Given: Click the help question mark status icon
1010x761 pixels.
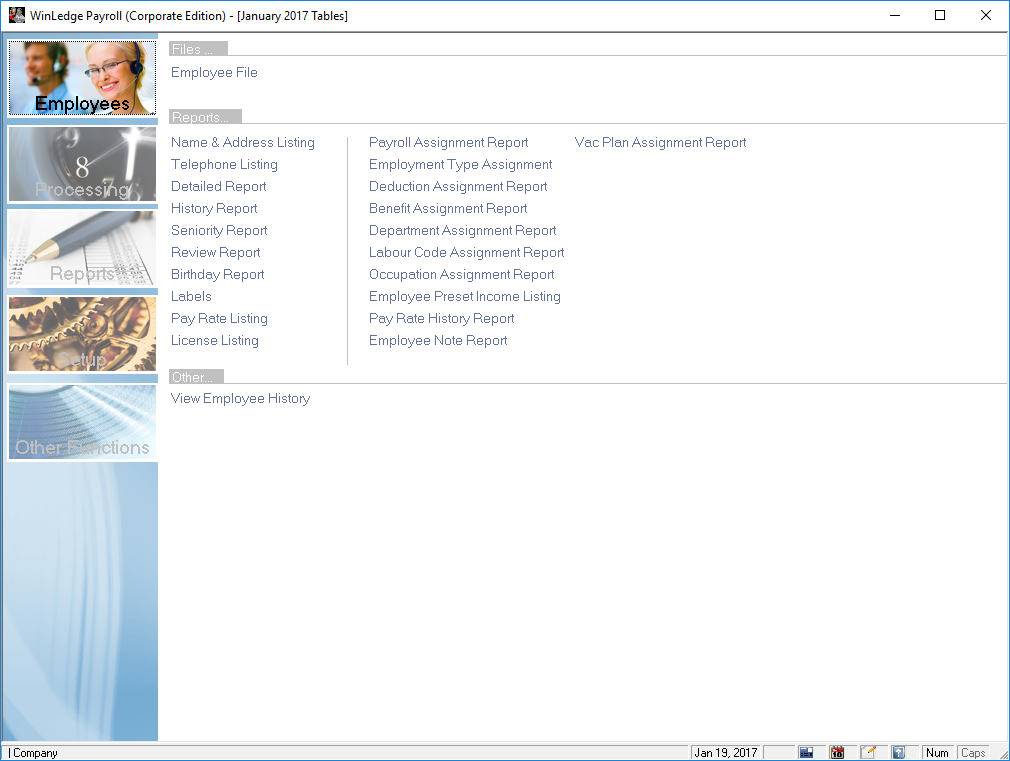Looking at the screenshot, I should tap(898, 752).
